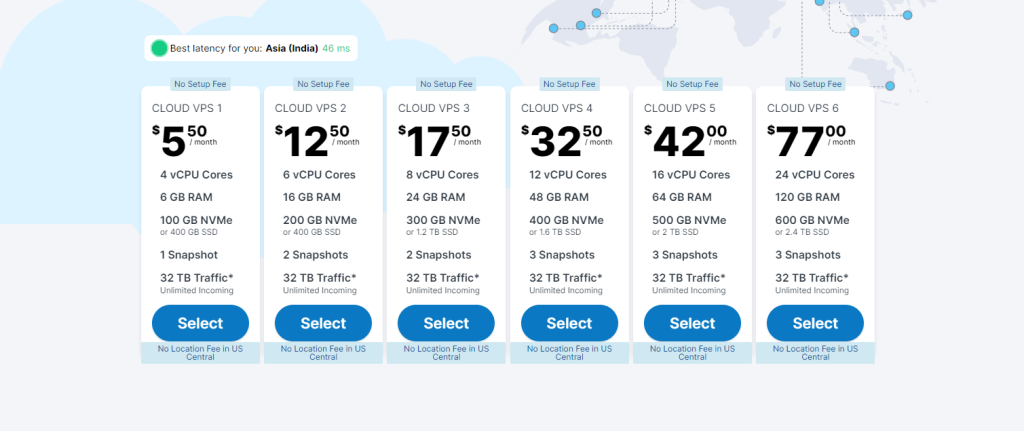The image size is (1024, 431).
Task: Click the $5.50 monthly price
Action: [185, 140]
